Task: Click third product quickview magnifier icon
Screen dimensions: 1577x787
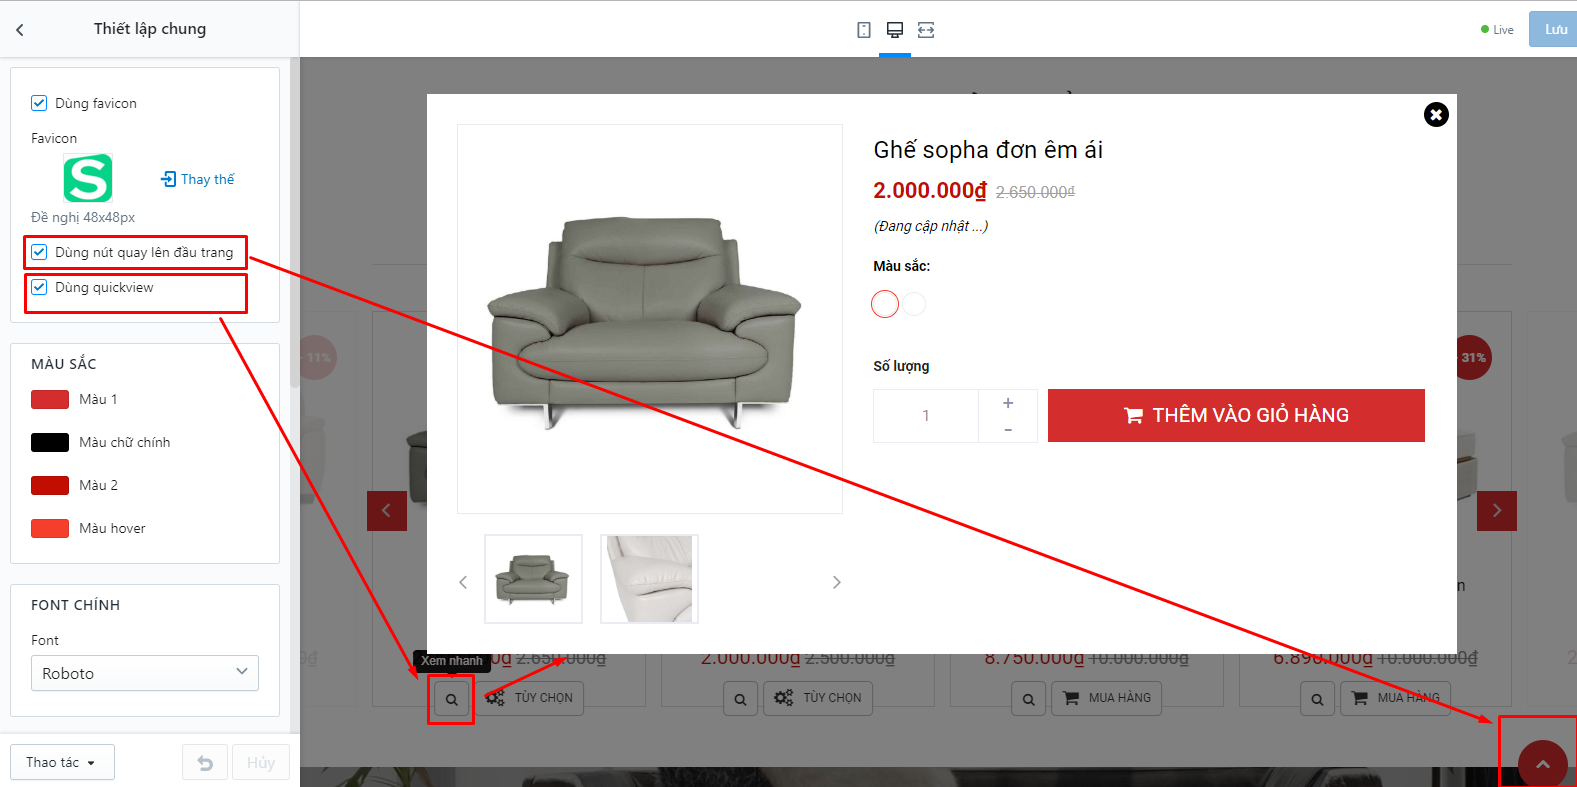Action: [1029, 699]
